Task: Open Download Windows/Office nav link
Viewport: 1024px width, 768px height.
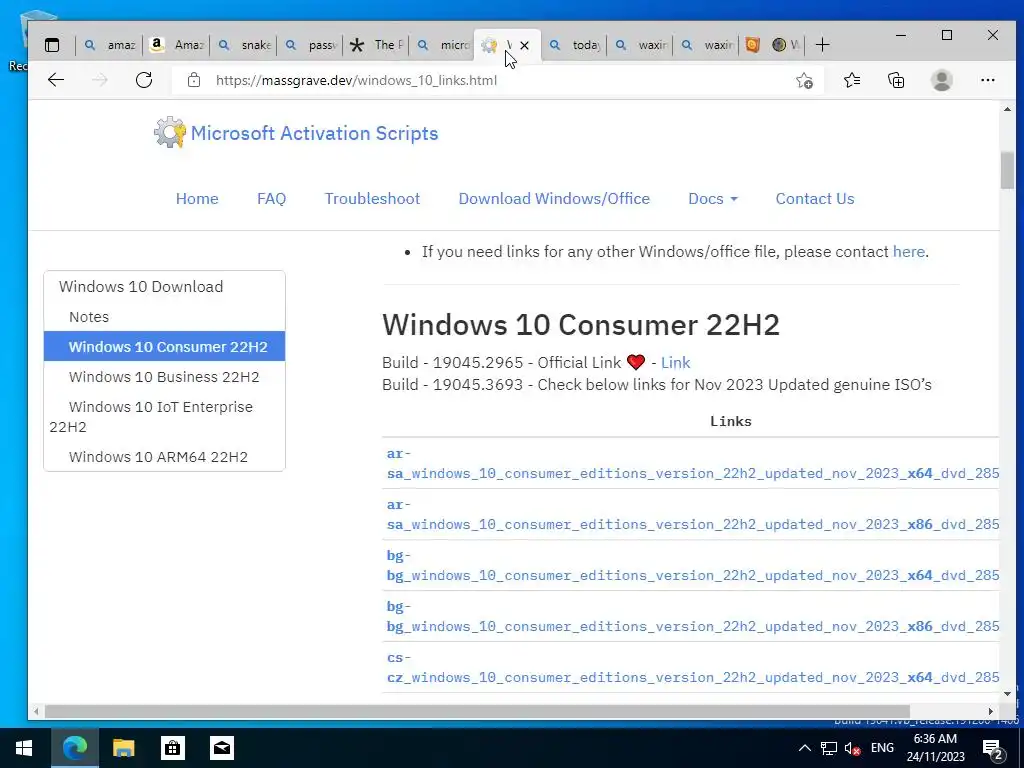Action: 554,199
